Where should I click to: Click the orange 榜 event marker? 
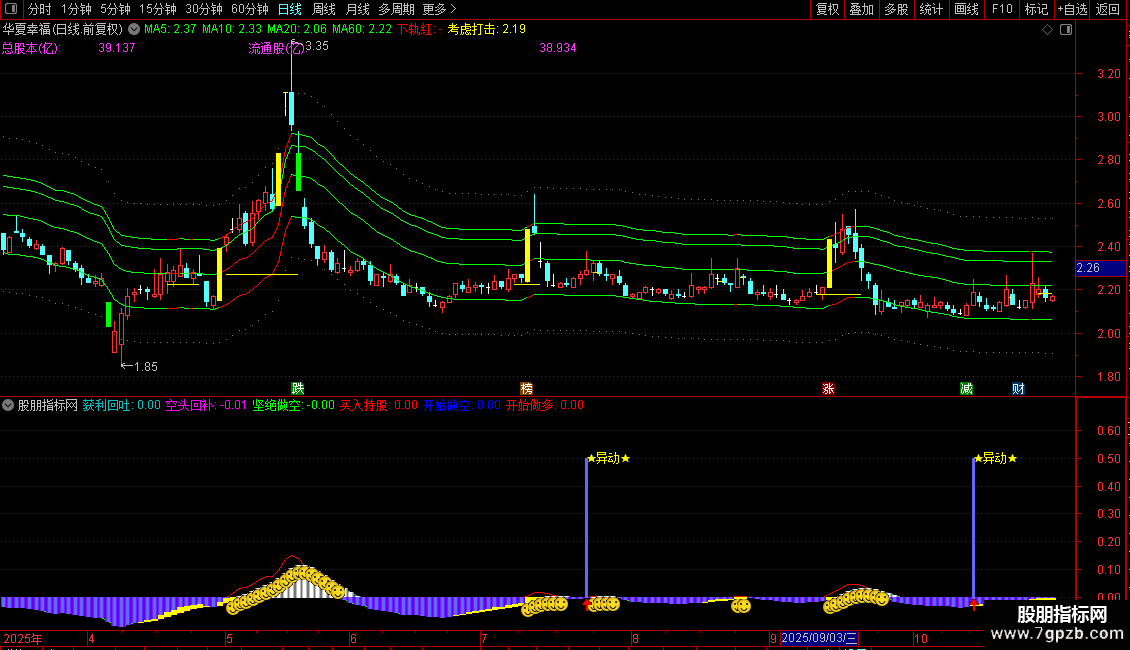coord(526,388)
